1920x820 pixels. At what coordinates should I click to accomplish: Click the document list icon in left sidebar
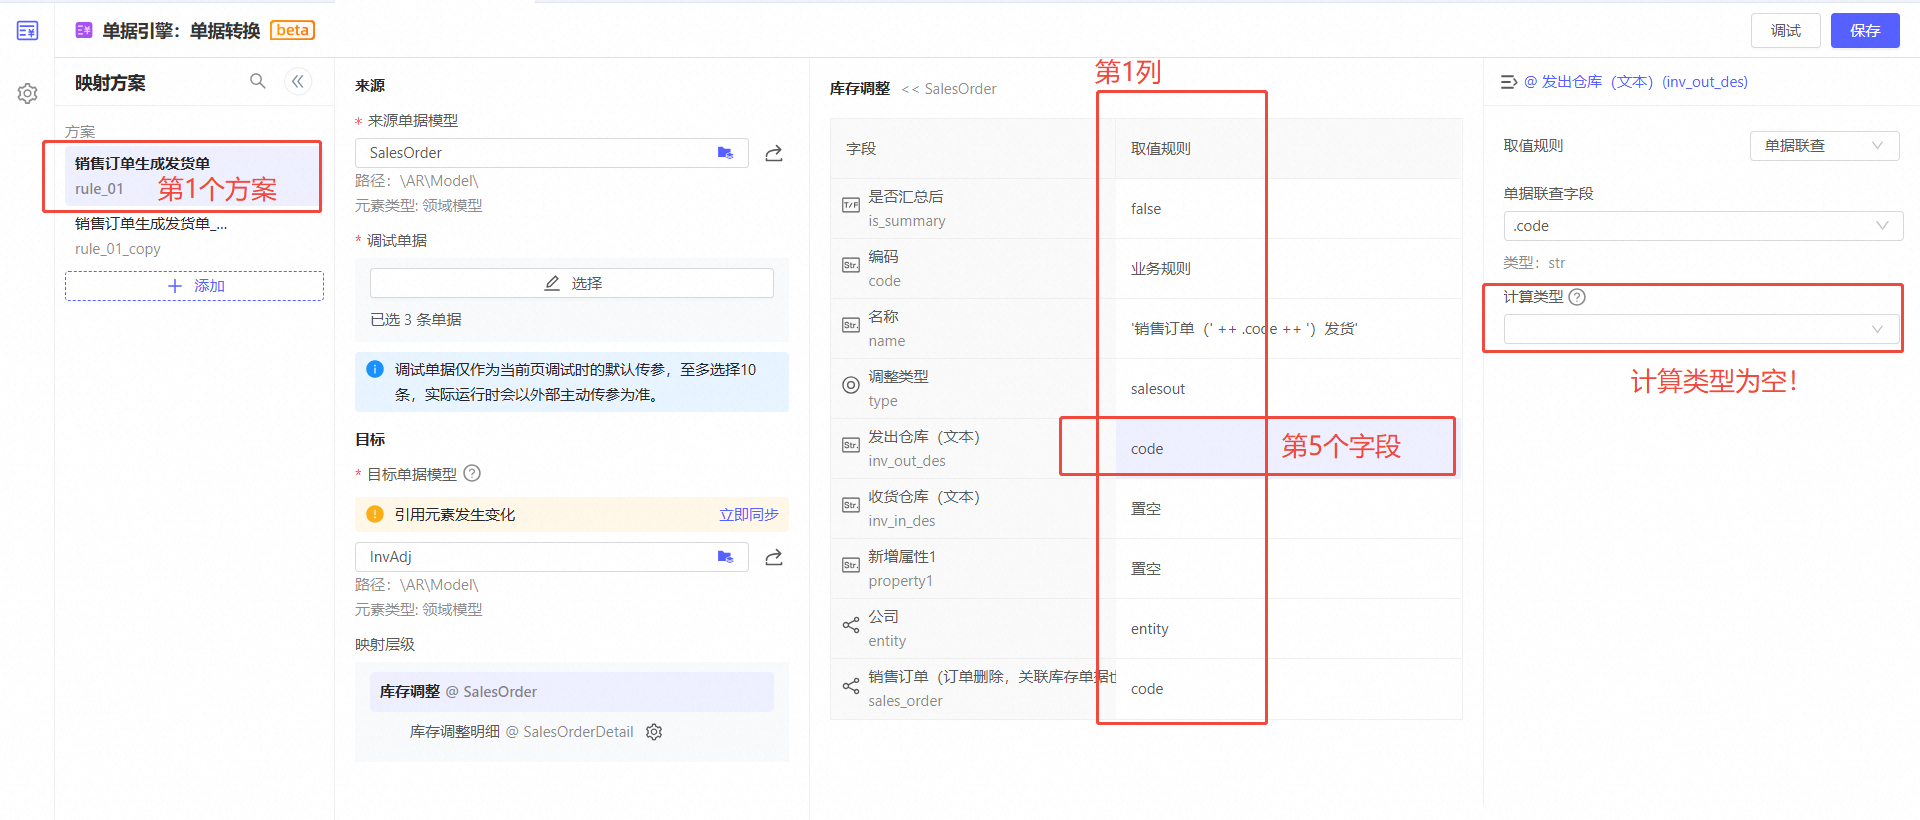click(27, 31)
